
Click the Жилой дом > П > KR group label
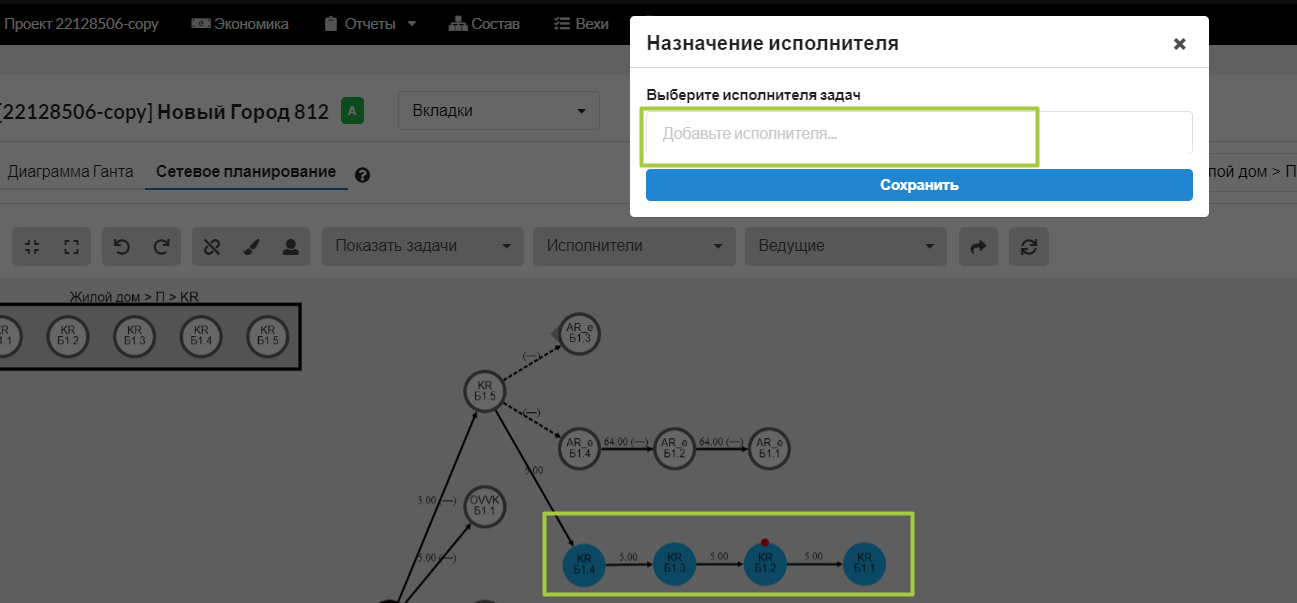click(134, 297)
